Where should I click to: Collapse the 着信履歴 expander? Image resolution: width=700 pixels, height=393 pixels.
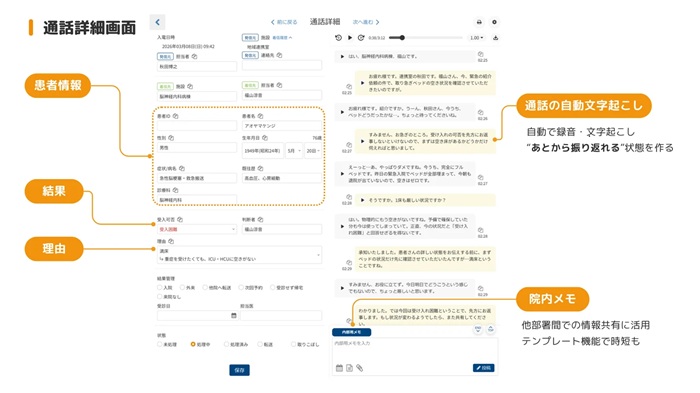tap(282, 38)
